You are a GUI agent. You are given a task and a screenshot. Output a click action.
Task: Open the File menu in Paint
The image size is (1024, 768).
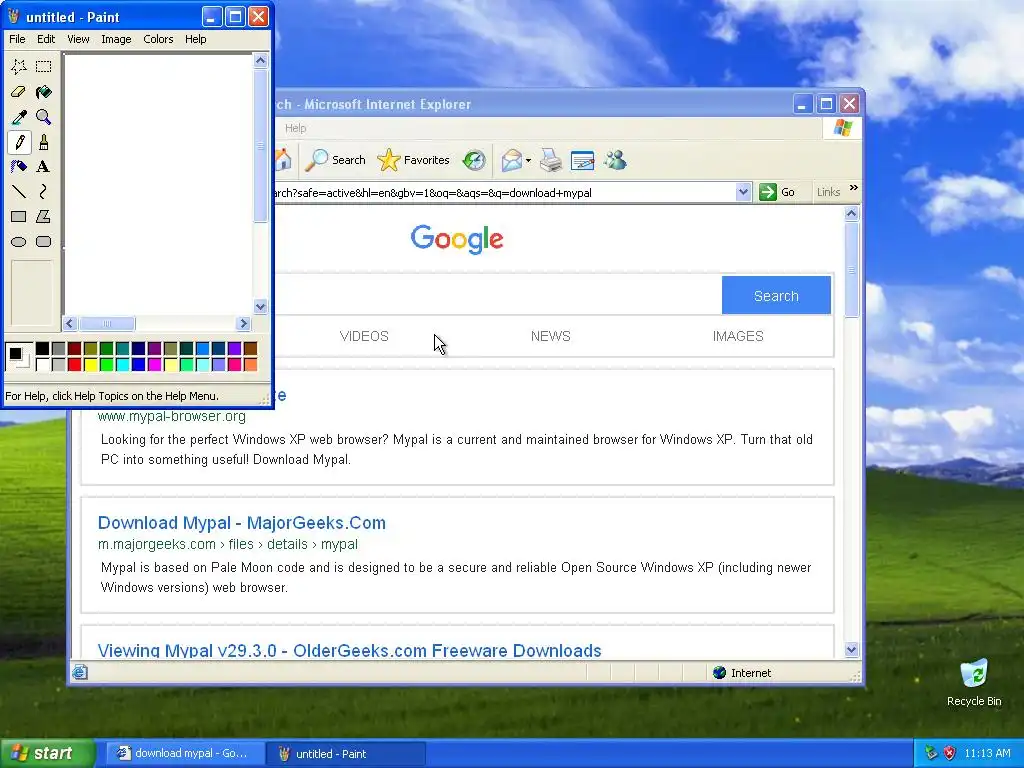pyautogui.click(x=17, y=39)
